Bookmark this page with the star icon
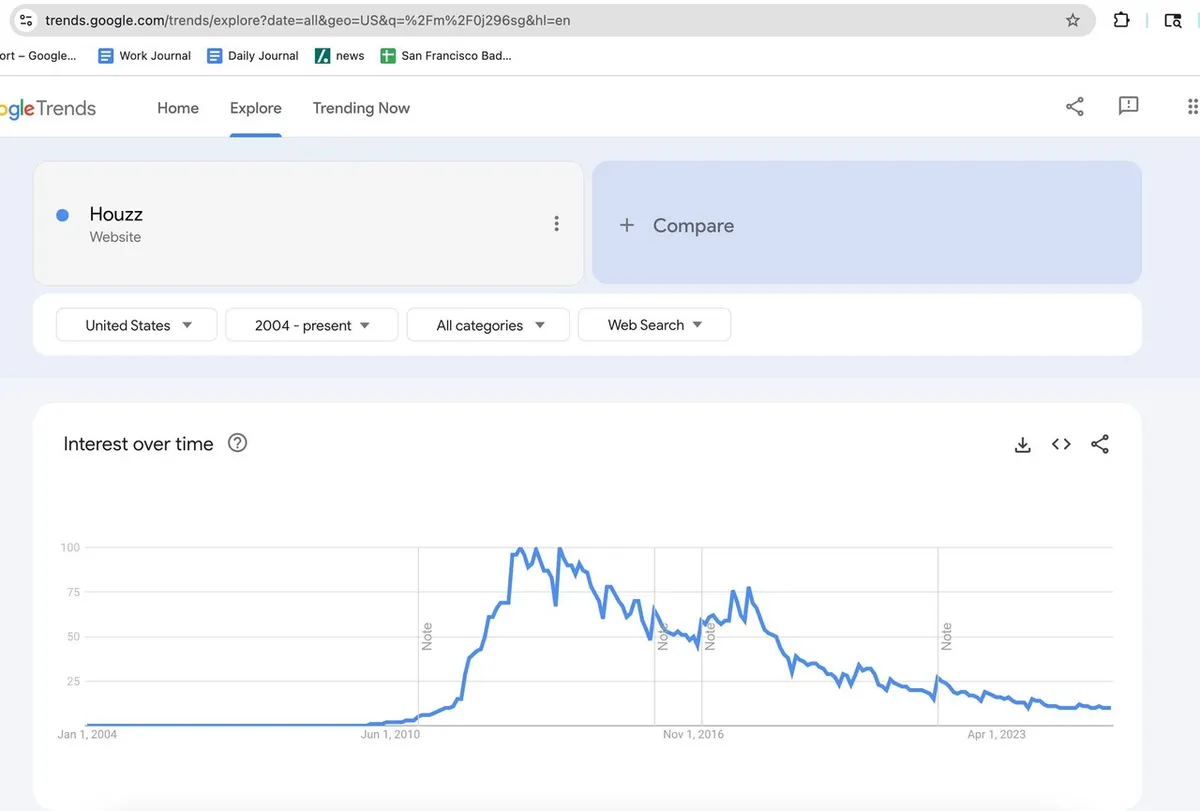1200x811 pixels. click(1073, 20)
